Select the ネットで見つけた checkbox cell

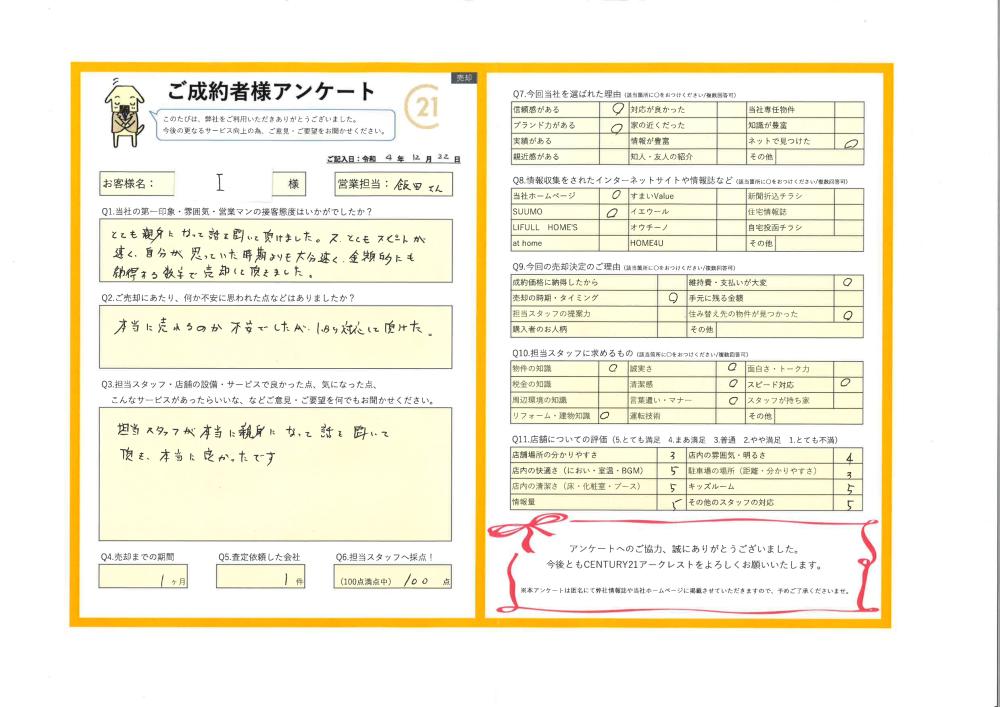coord(849,142)
